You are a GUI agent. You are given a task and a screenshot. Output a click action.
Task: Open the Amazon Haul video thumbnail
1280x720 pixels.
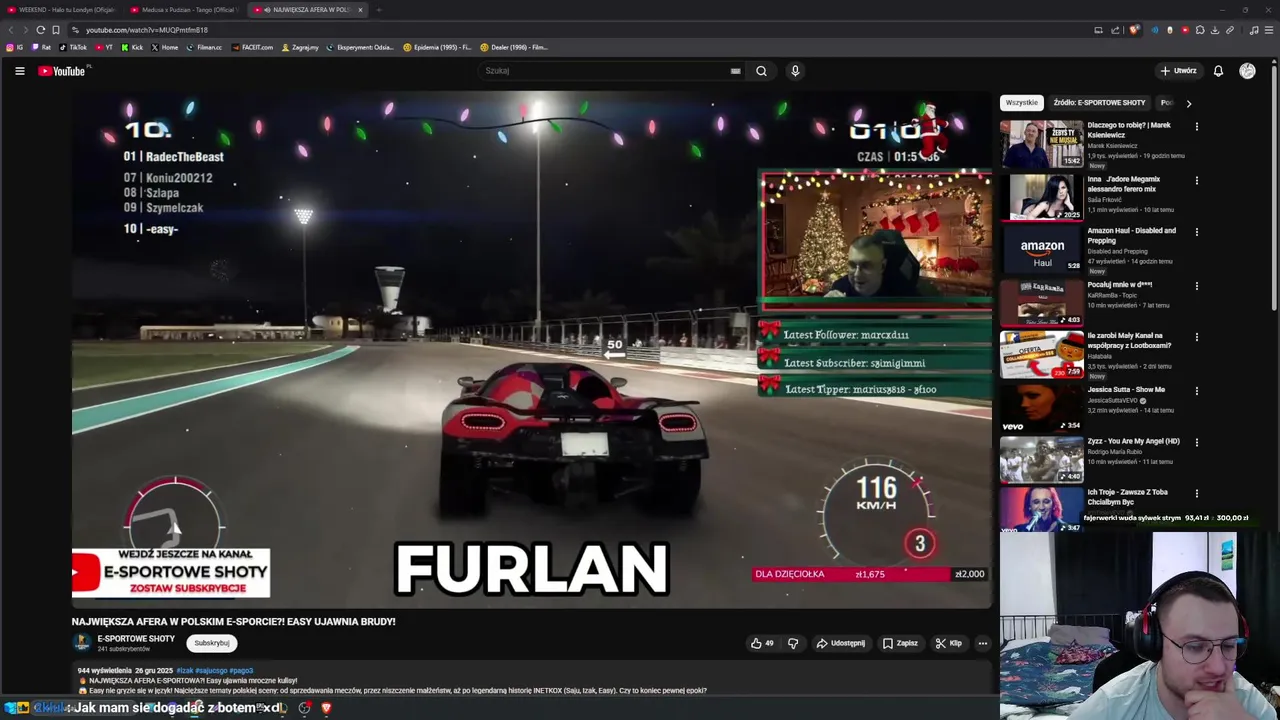(1041, 249)
